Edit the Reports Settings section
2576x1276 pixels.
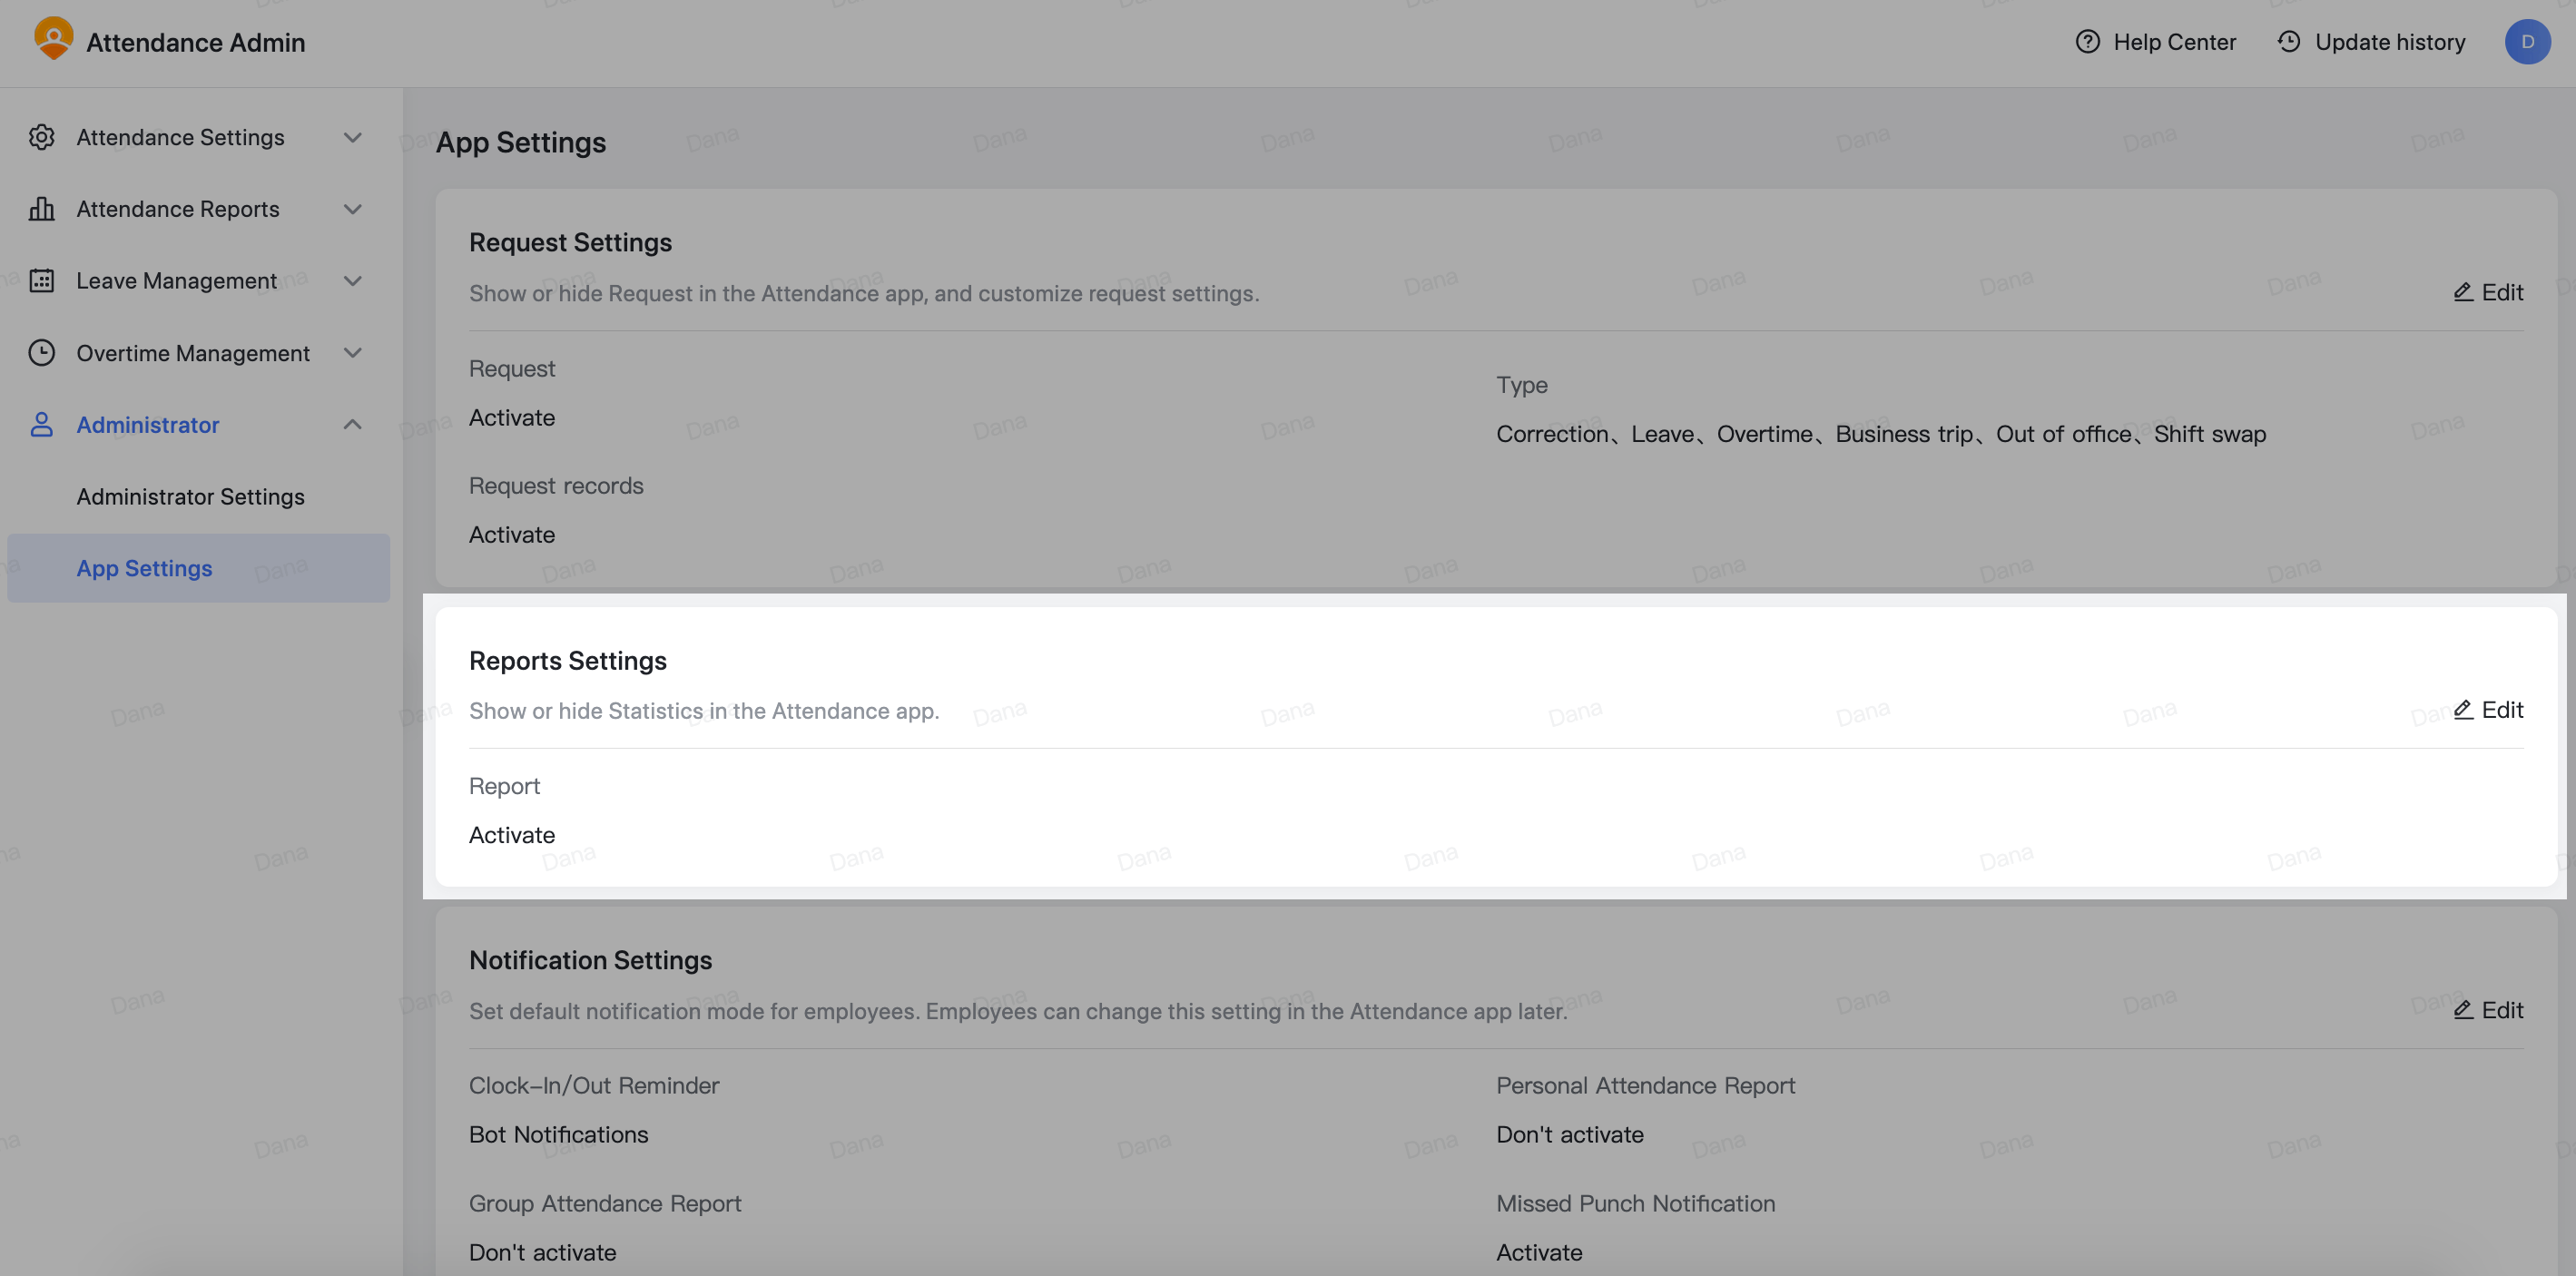point(2488,710)
